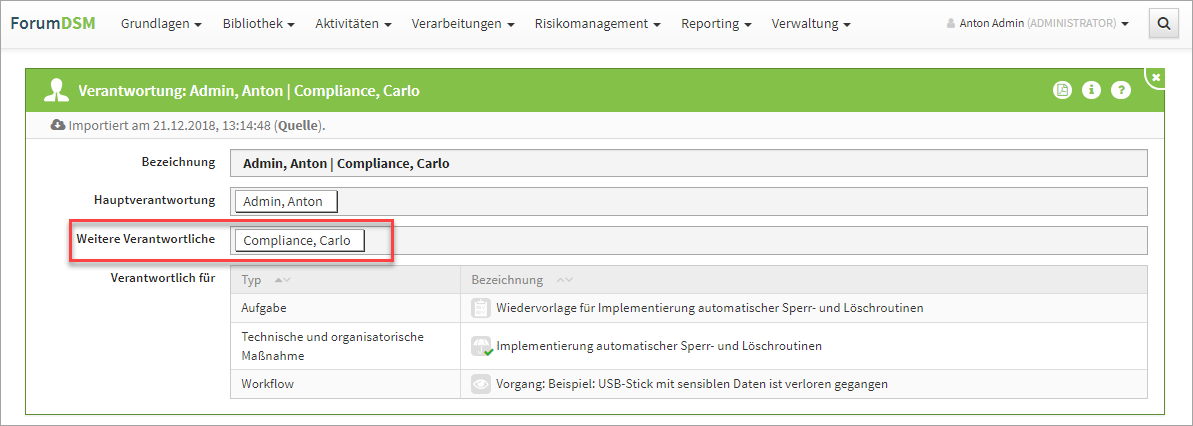1193x426 pixels.
Task: Click the clipboard icon in the Aufgabe row
Action: (x=481, y=308)
